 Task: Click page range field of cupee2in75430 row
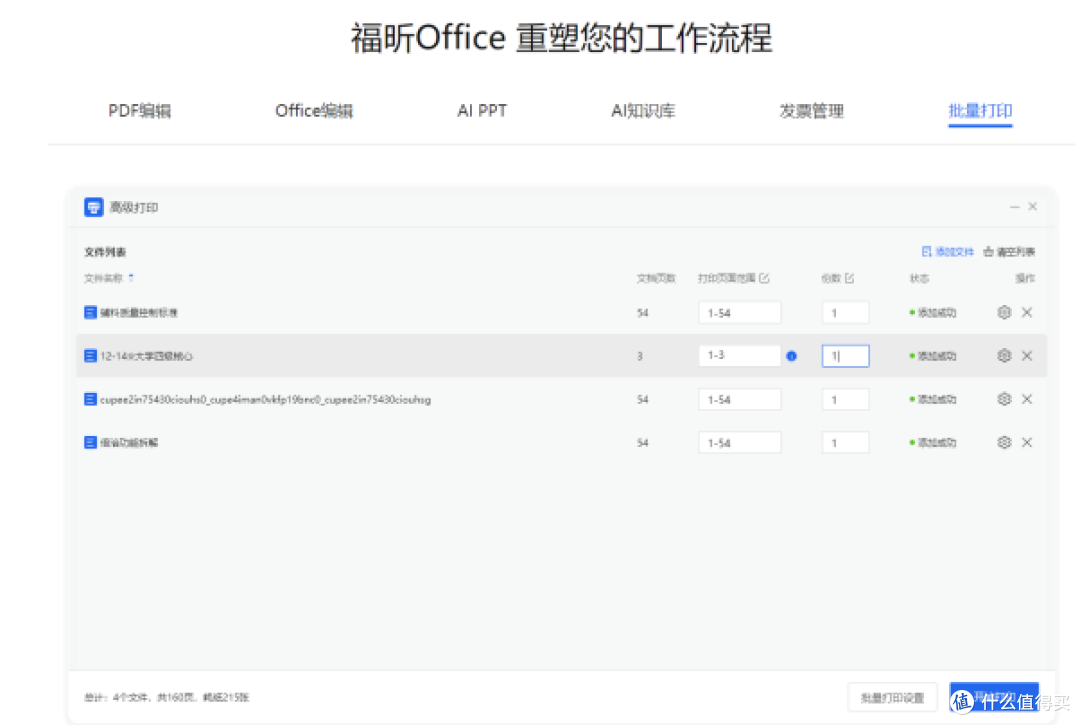(x=739, y=399)
